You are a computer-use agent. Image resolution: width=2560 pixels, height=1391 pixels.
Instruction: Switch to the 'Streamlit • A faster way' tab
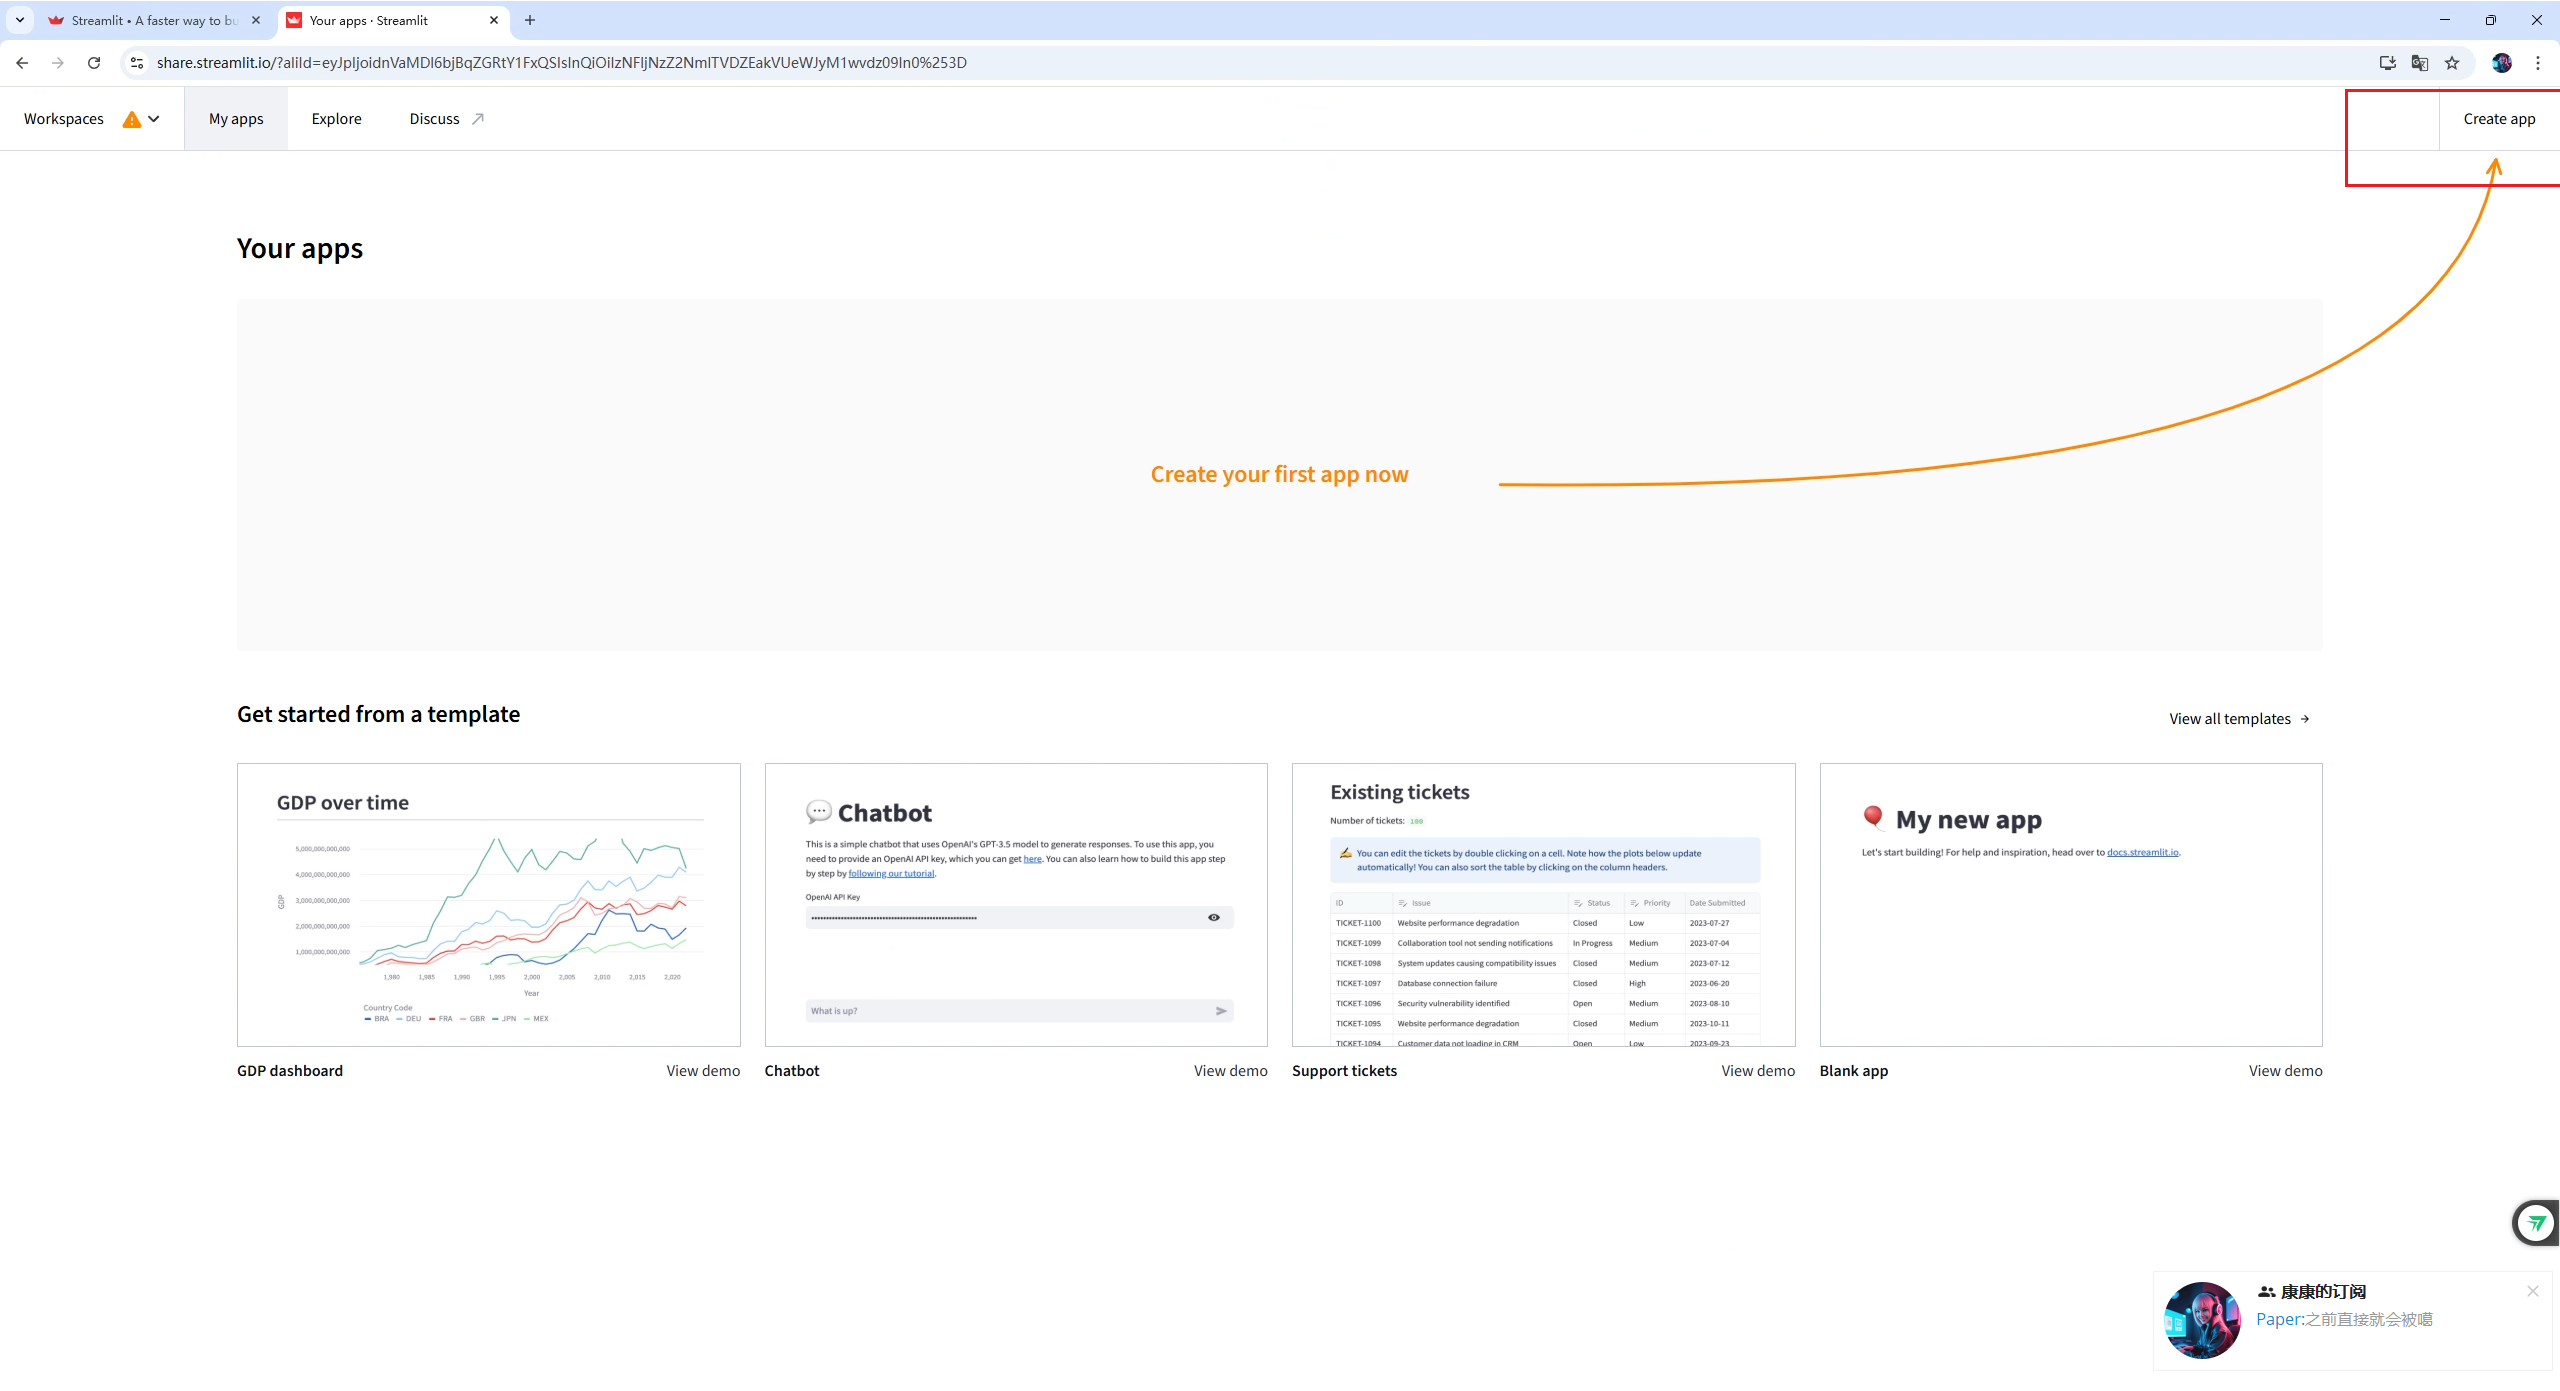click(x=155, y=20)
